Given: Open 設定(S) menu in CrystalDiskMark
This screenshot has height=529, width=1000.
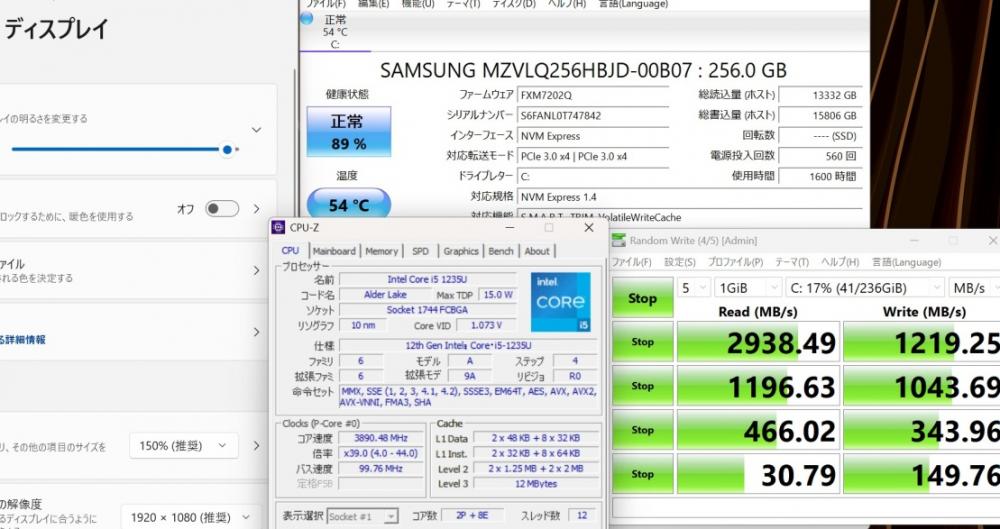Looking at the screenshot, I should [680, 262].
